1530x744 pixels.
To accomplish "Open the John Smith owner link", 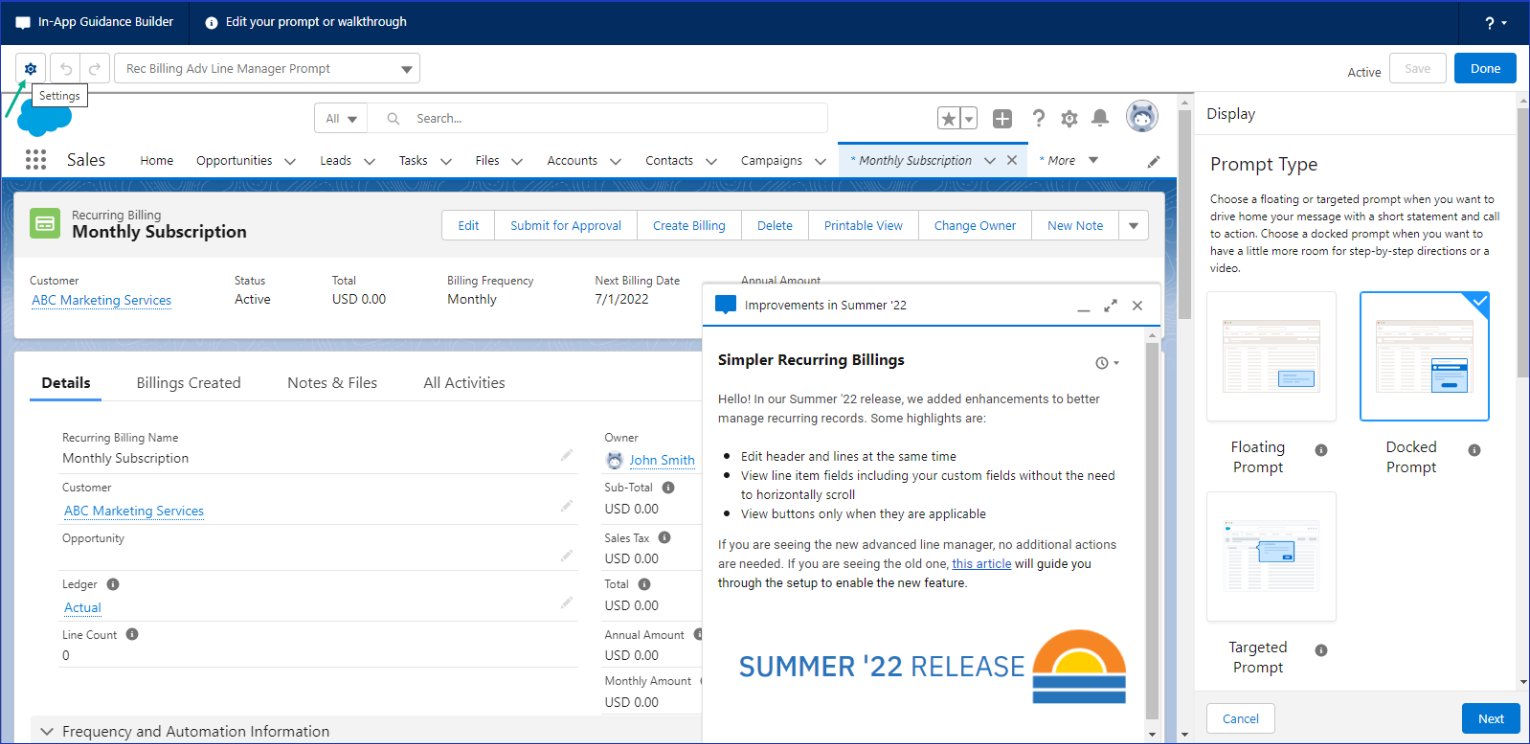I will point(662,460).
